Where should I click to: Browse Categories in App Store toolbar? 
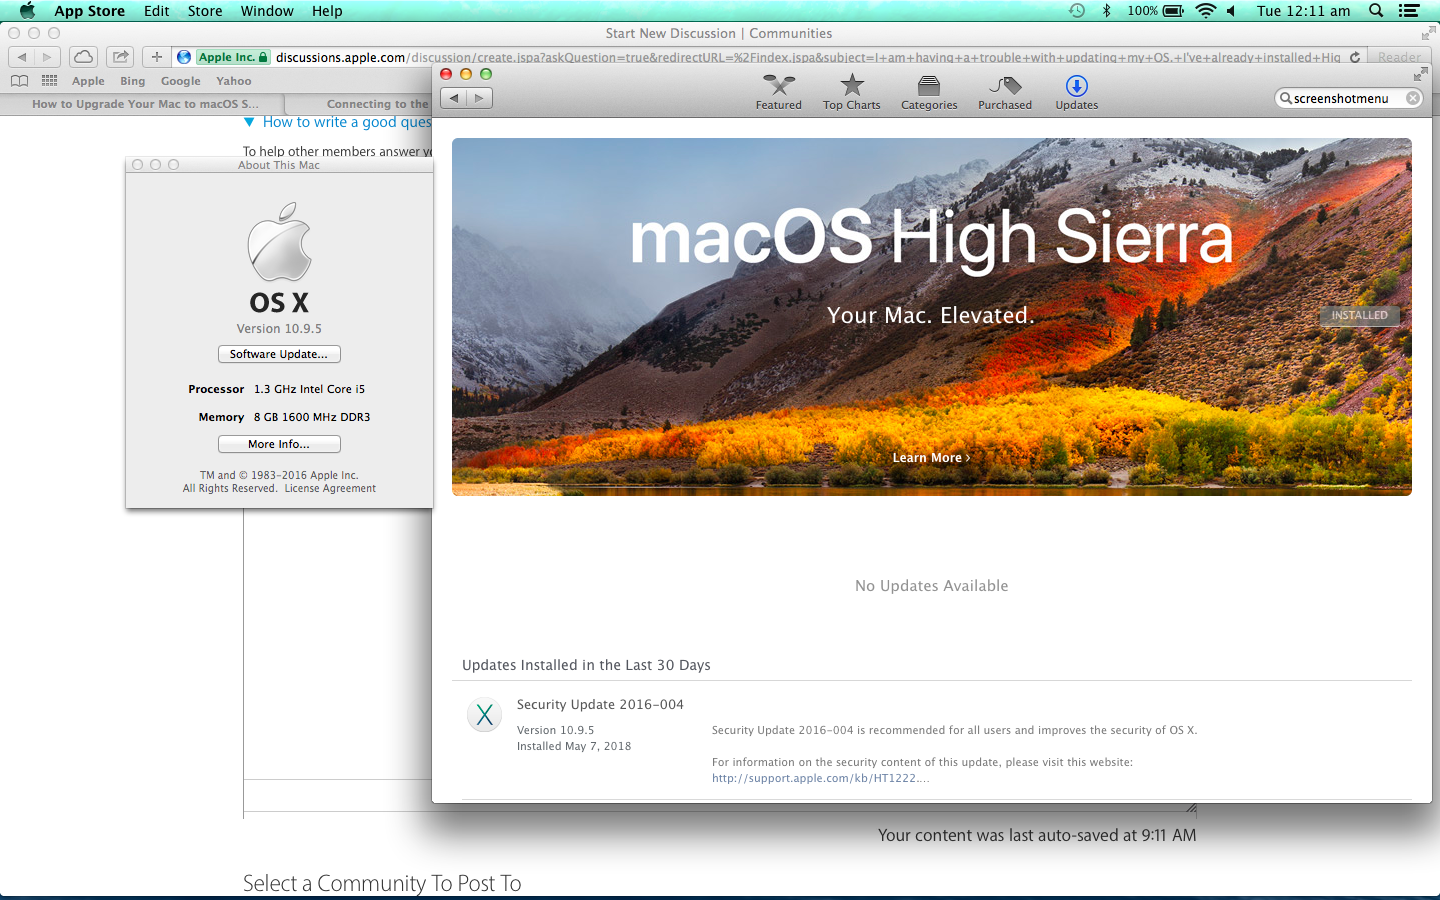(929, 92)
